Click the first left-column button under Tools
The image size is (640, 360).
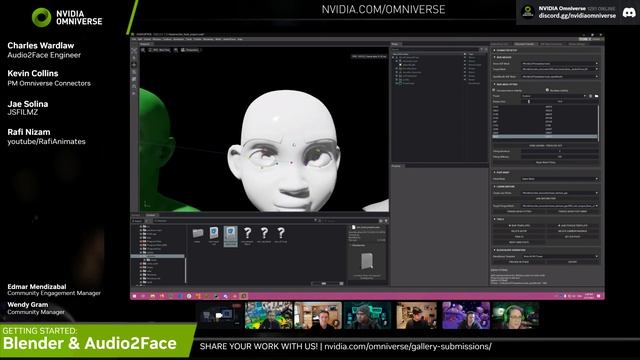point(519,225)
